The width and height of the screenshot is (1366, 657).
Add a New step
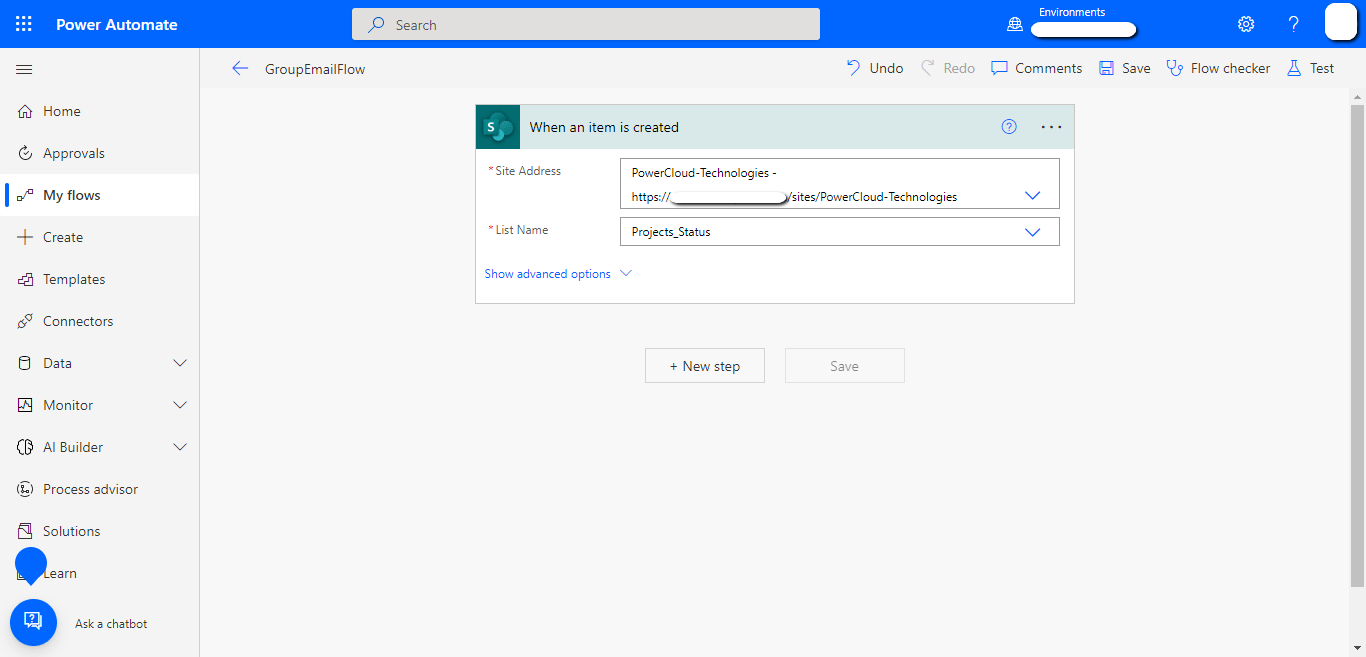(x=705, y=366)
